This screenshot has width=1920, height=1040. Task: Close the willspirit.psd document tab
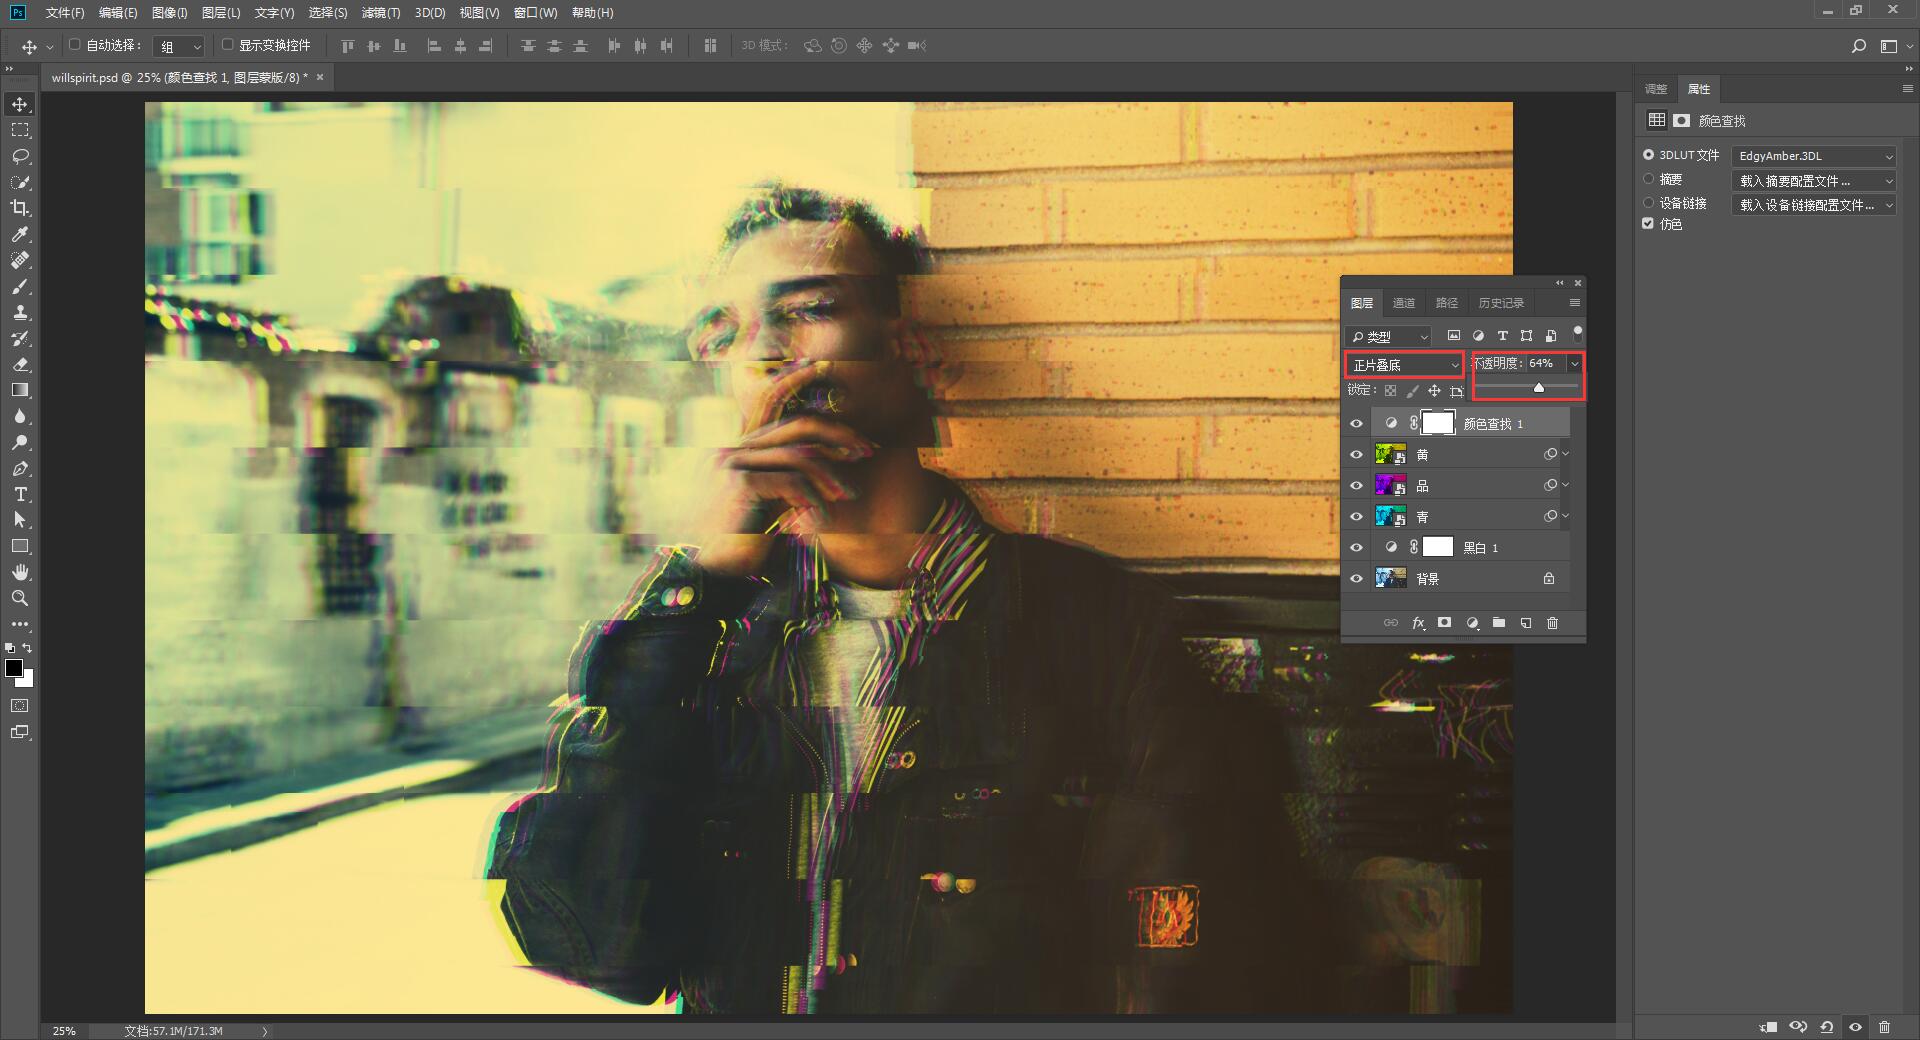[320, 77]
